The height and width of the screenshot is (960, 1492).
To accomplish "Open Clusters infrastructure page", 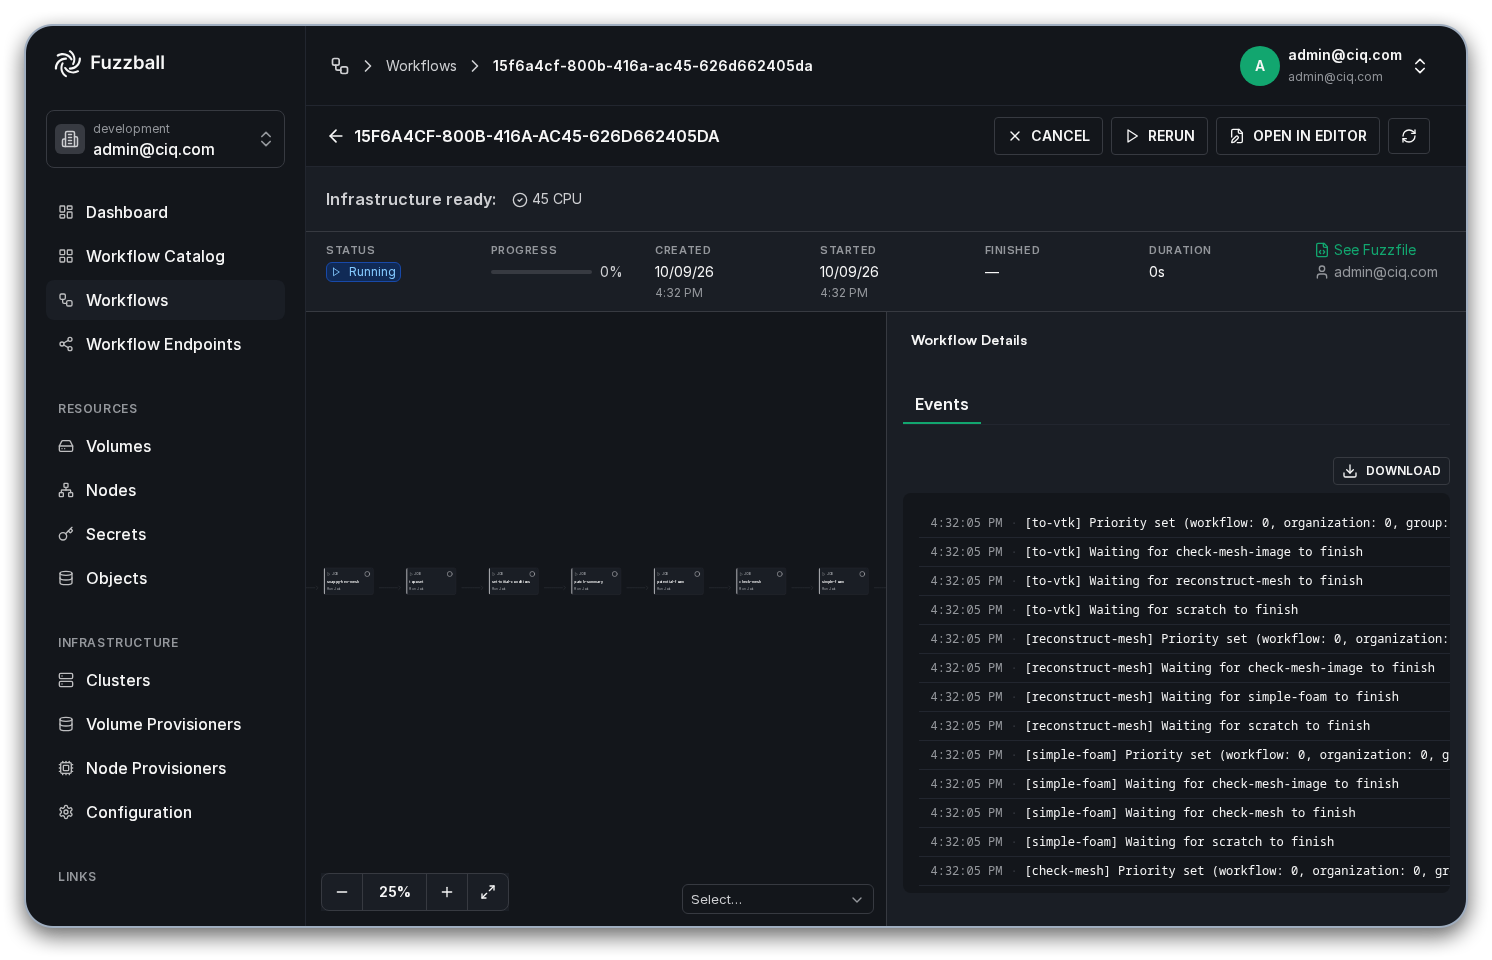I will click(x=165, y=680).
